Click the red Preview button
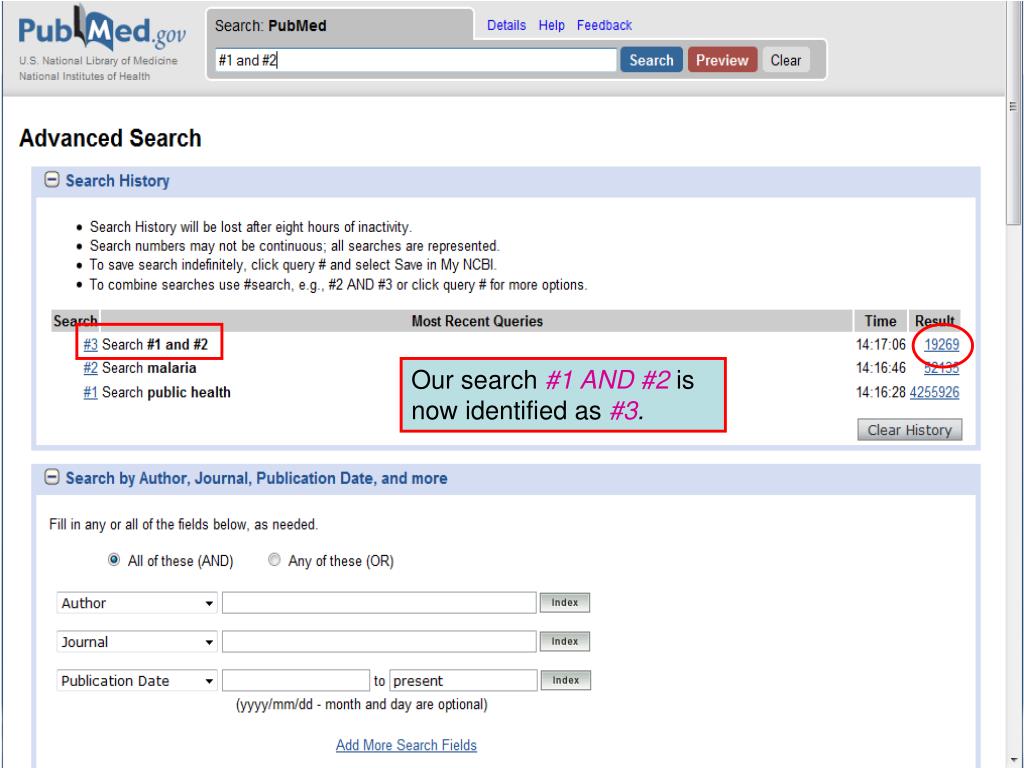 [x=722, y=60]
